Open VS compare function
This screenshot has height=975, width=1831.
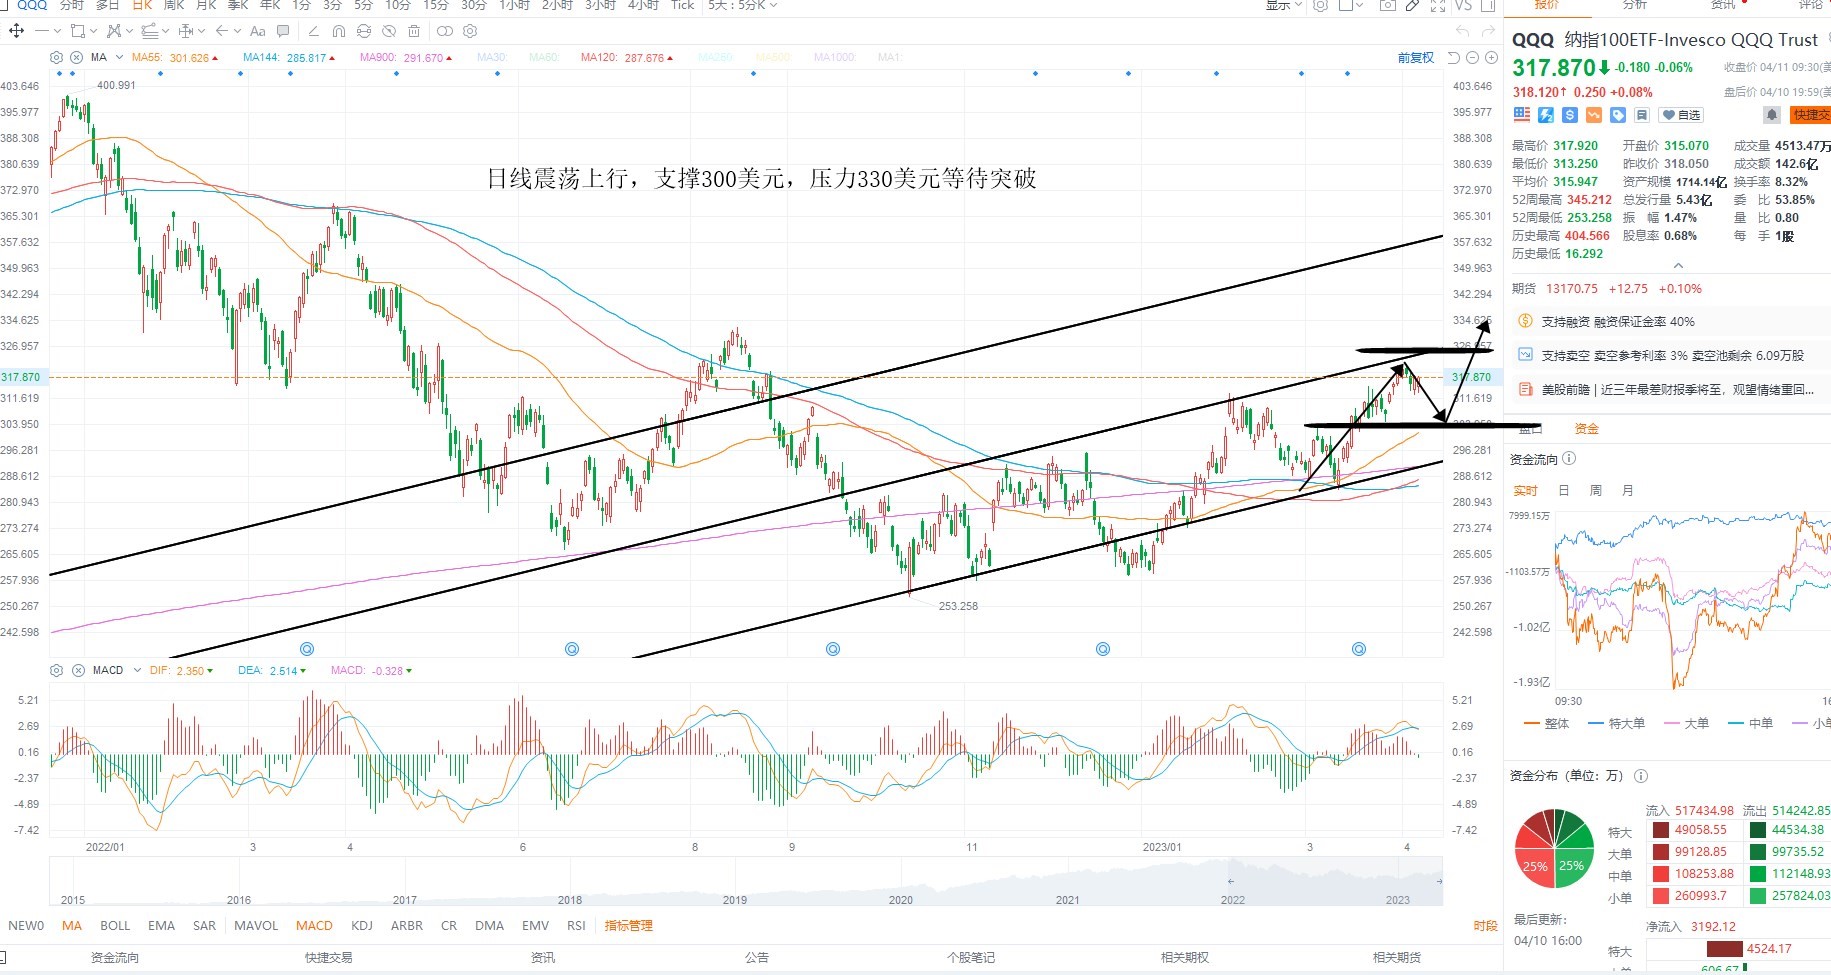coord(1463,5)
